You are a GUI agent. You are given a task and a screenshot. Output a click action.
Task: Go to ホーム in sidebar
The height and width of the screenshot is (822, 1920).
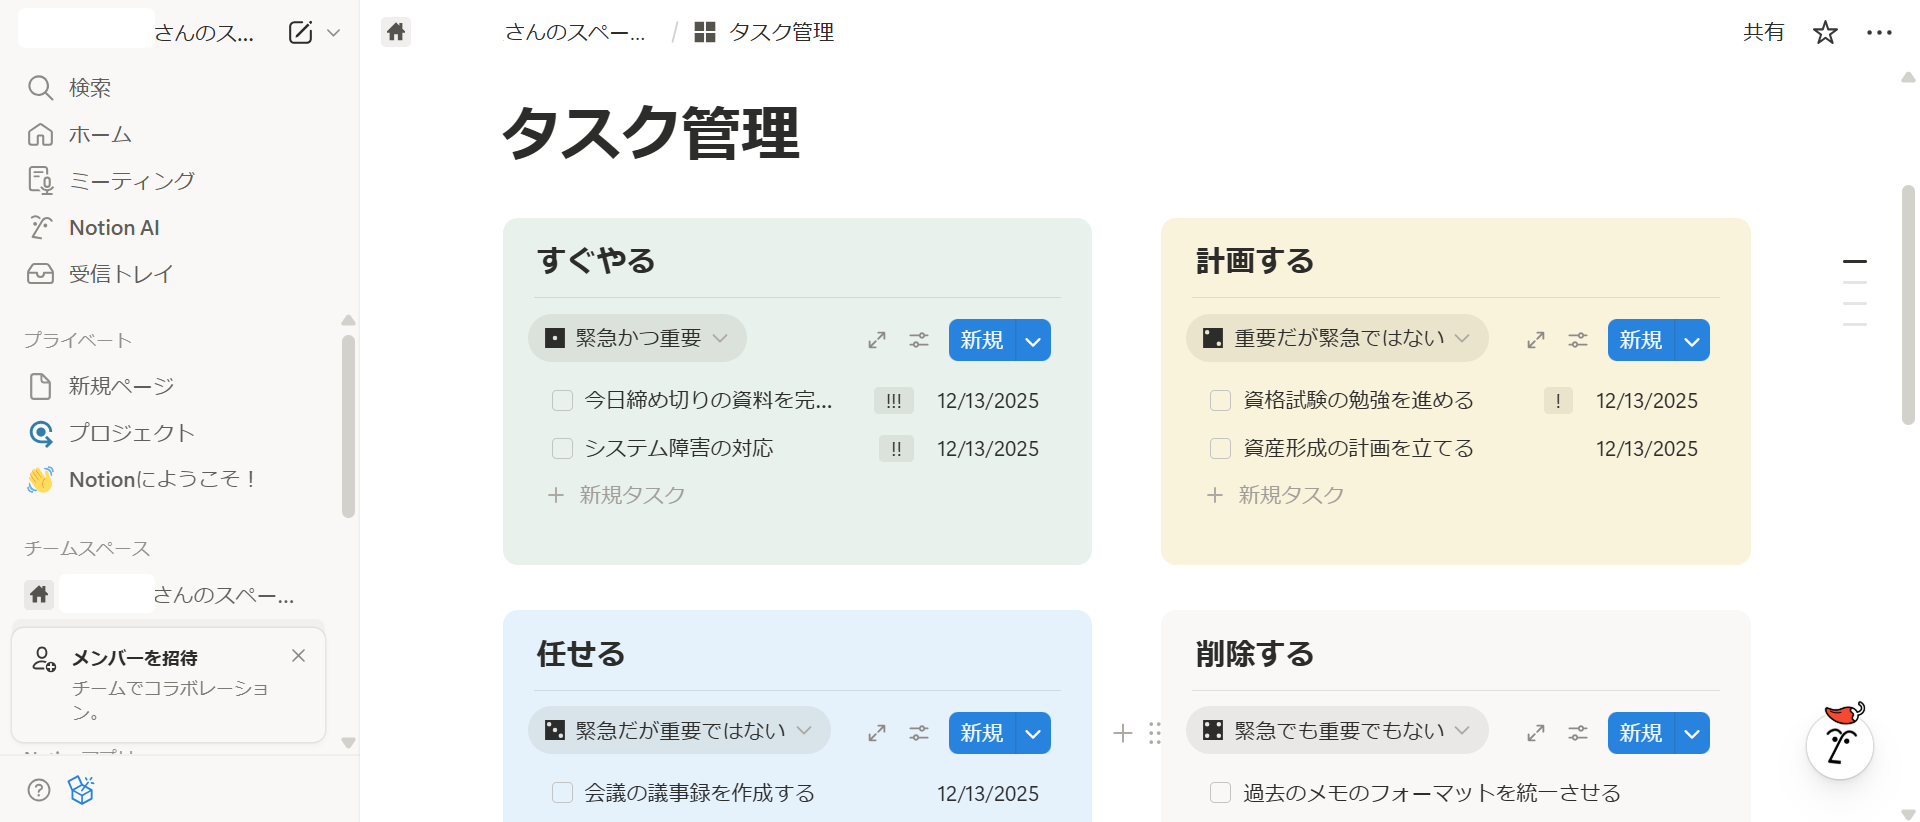click(180, 134)
